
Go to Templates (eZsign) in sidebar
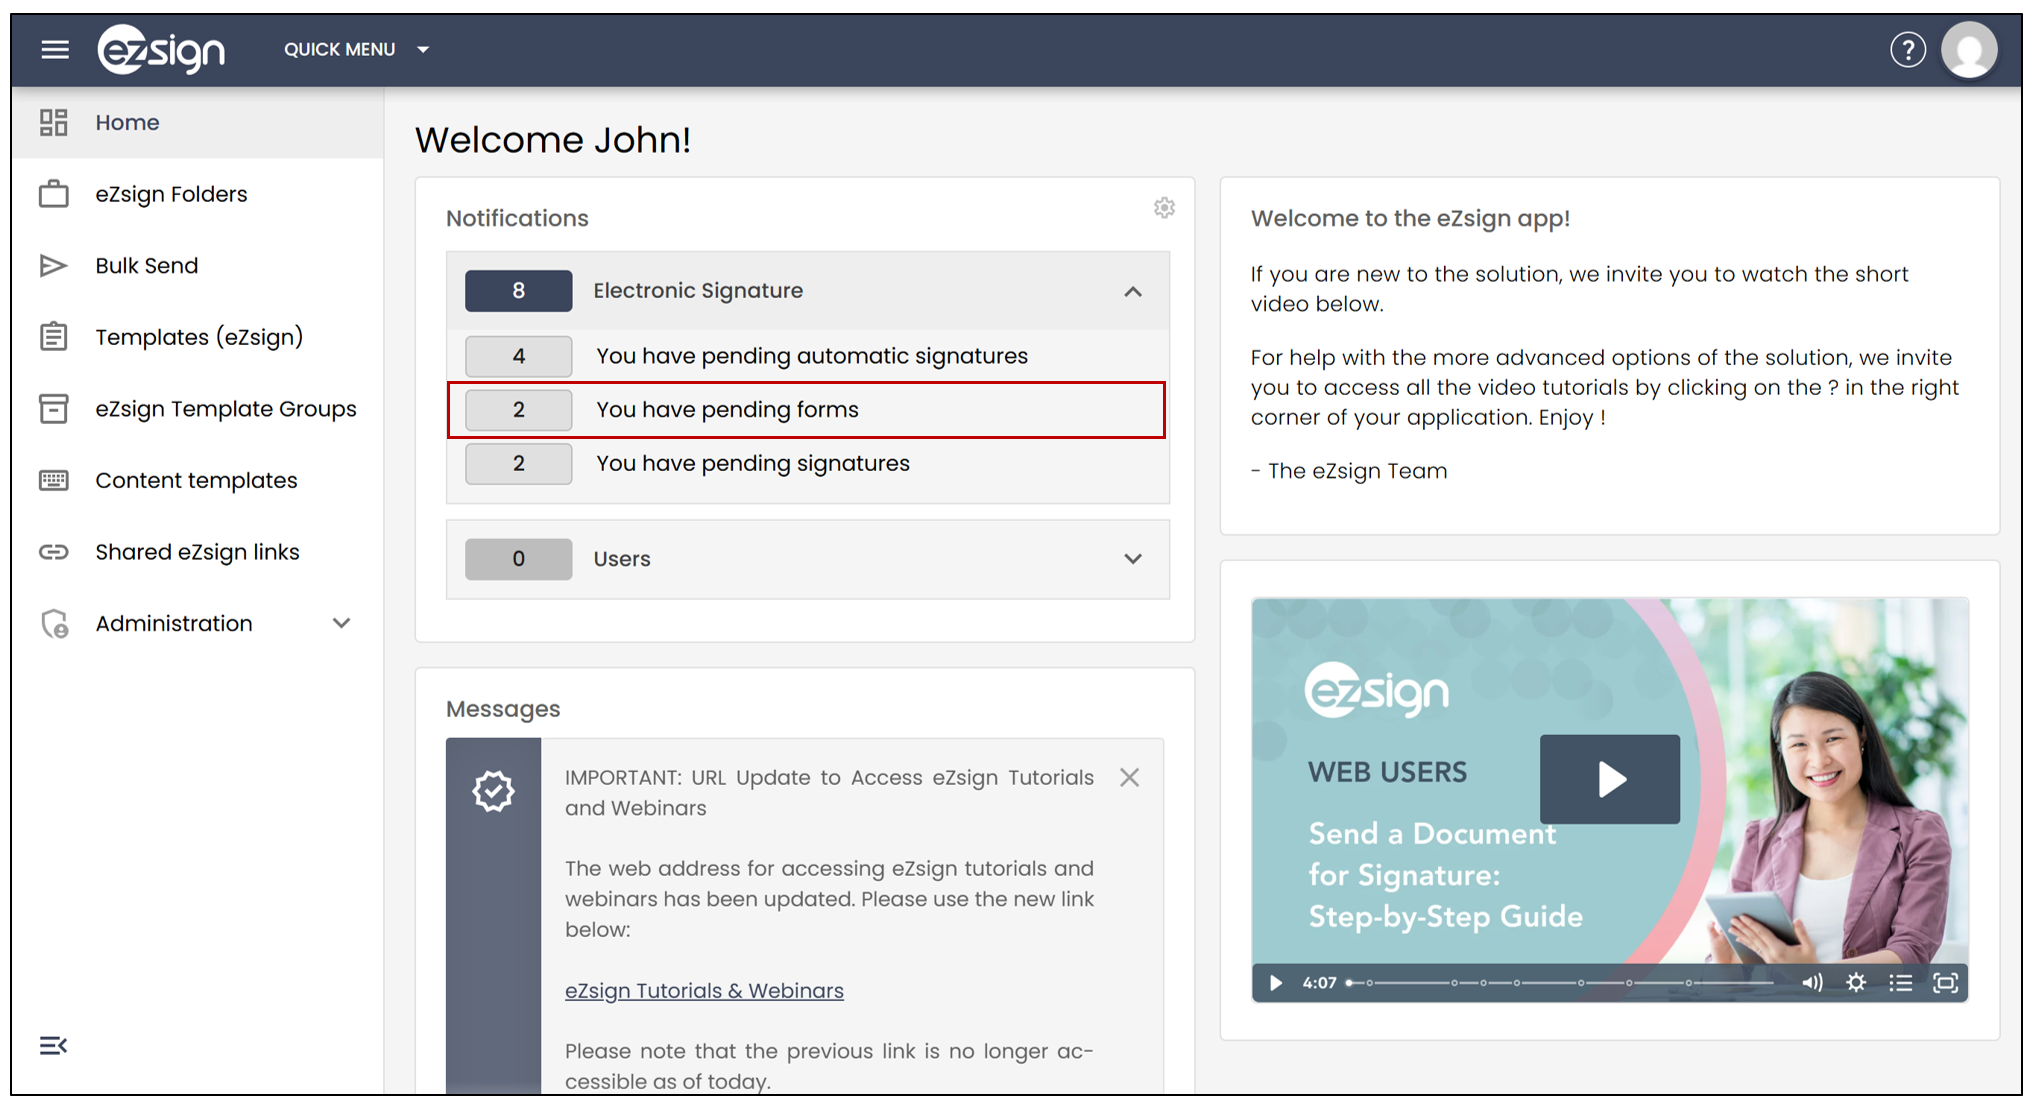coord(198,337)
